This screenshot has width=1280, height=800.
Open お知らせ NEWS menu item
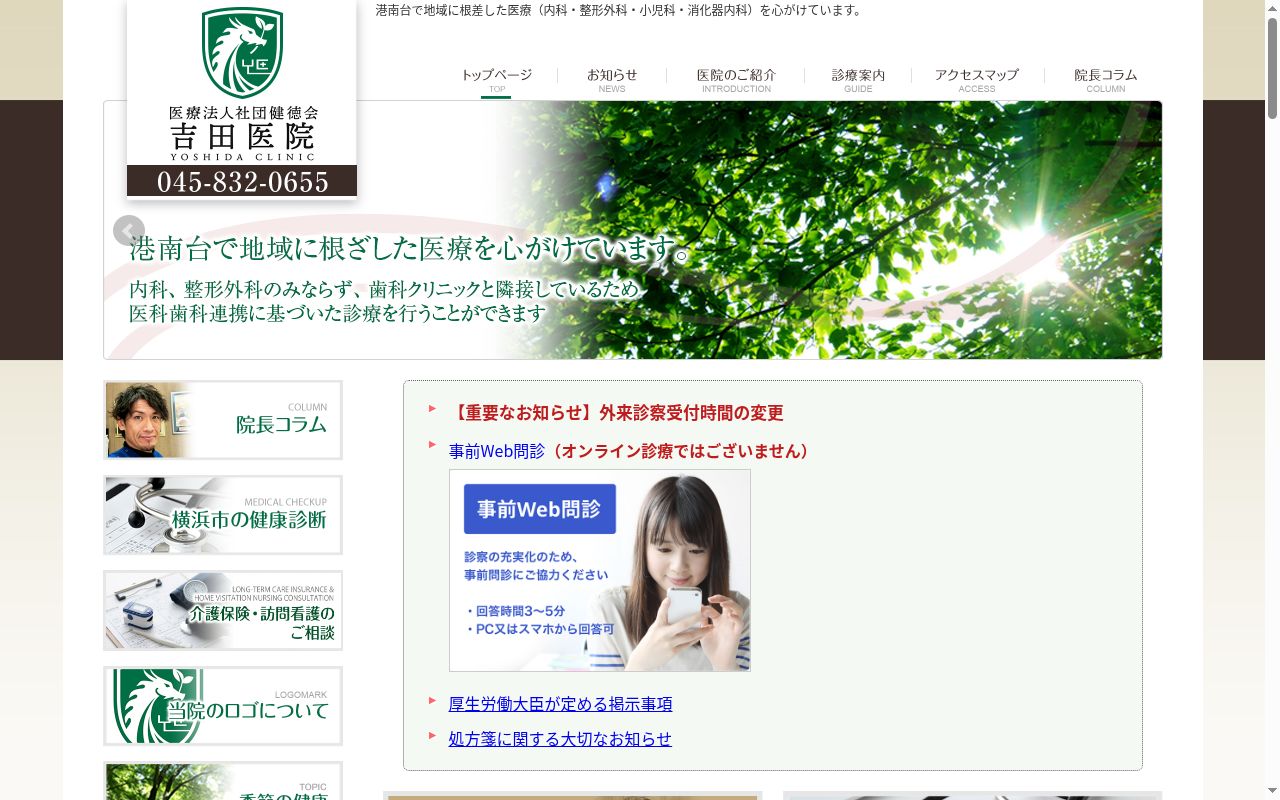click(x=612, y=81)
